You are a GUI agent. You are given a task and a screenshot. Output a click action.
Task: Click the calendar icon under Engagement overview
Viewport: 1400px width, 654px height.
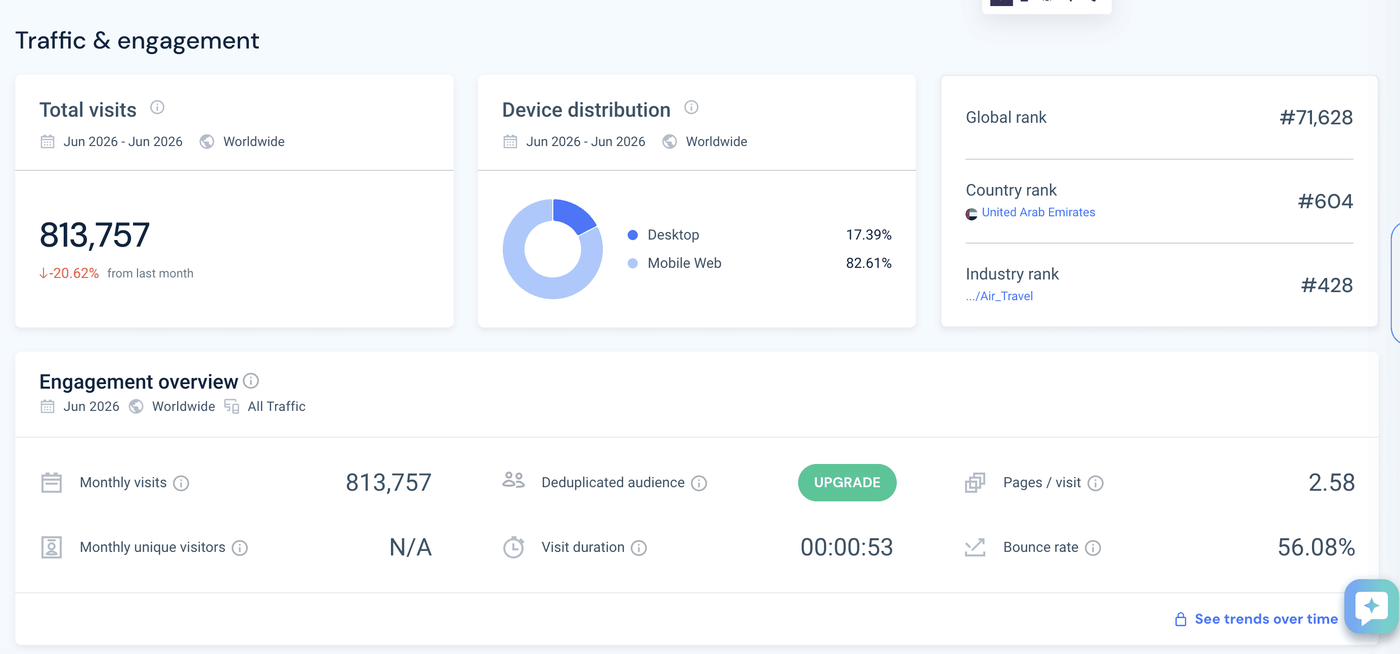[x=47, y=406]
